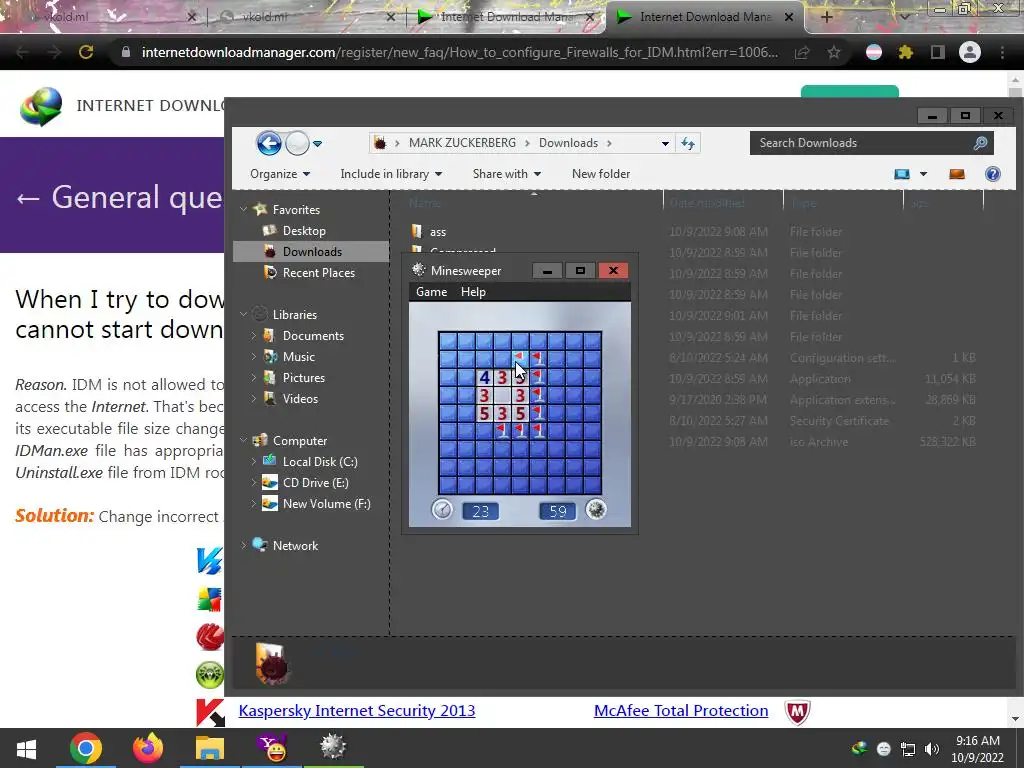Click the mines remaining counter showing 59
1024x768 pixels.
[558, 511]
